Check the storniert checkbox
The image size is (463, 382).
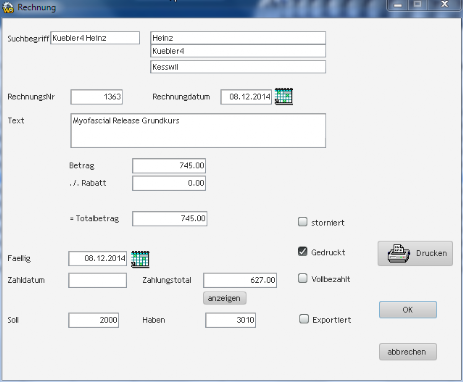[x=302, y=222]
